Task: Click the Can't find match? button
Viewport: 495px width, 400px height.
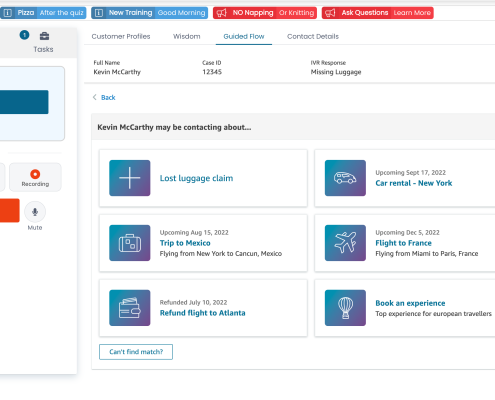Action: pyautogui.click(x=136, y=352)
